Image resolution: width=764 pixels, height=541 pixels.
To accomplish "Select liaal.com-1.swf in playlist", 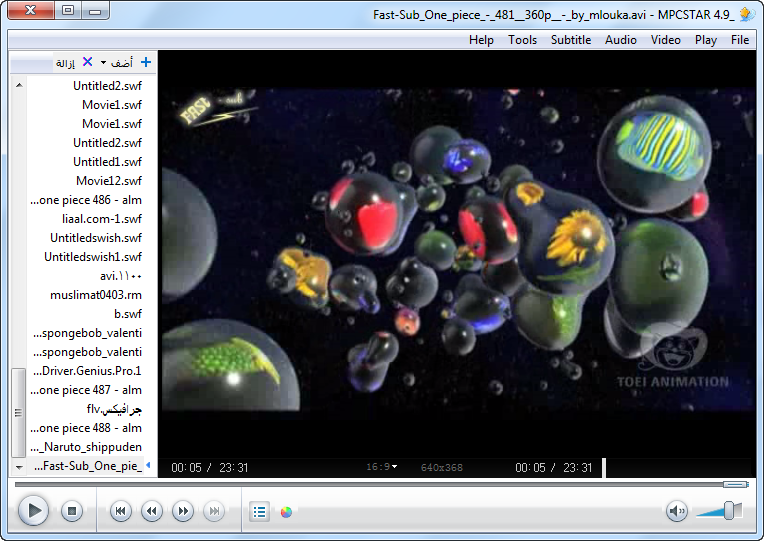I will pyautogui.click(x=102, y=219).
